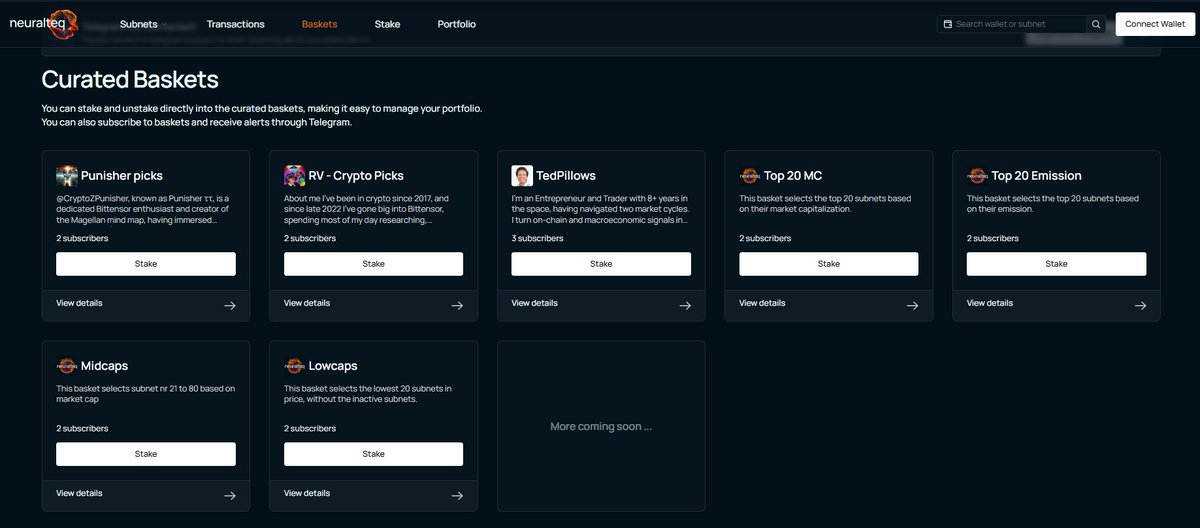
Task: Click the search magnifier icon button
Action: (x=1097, y=24)
